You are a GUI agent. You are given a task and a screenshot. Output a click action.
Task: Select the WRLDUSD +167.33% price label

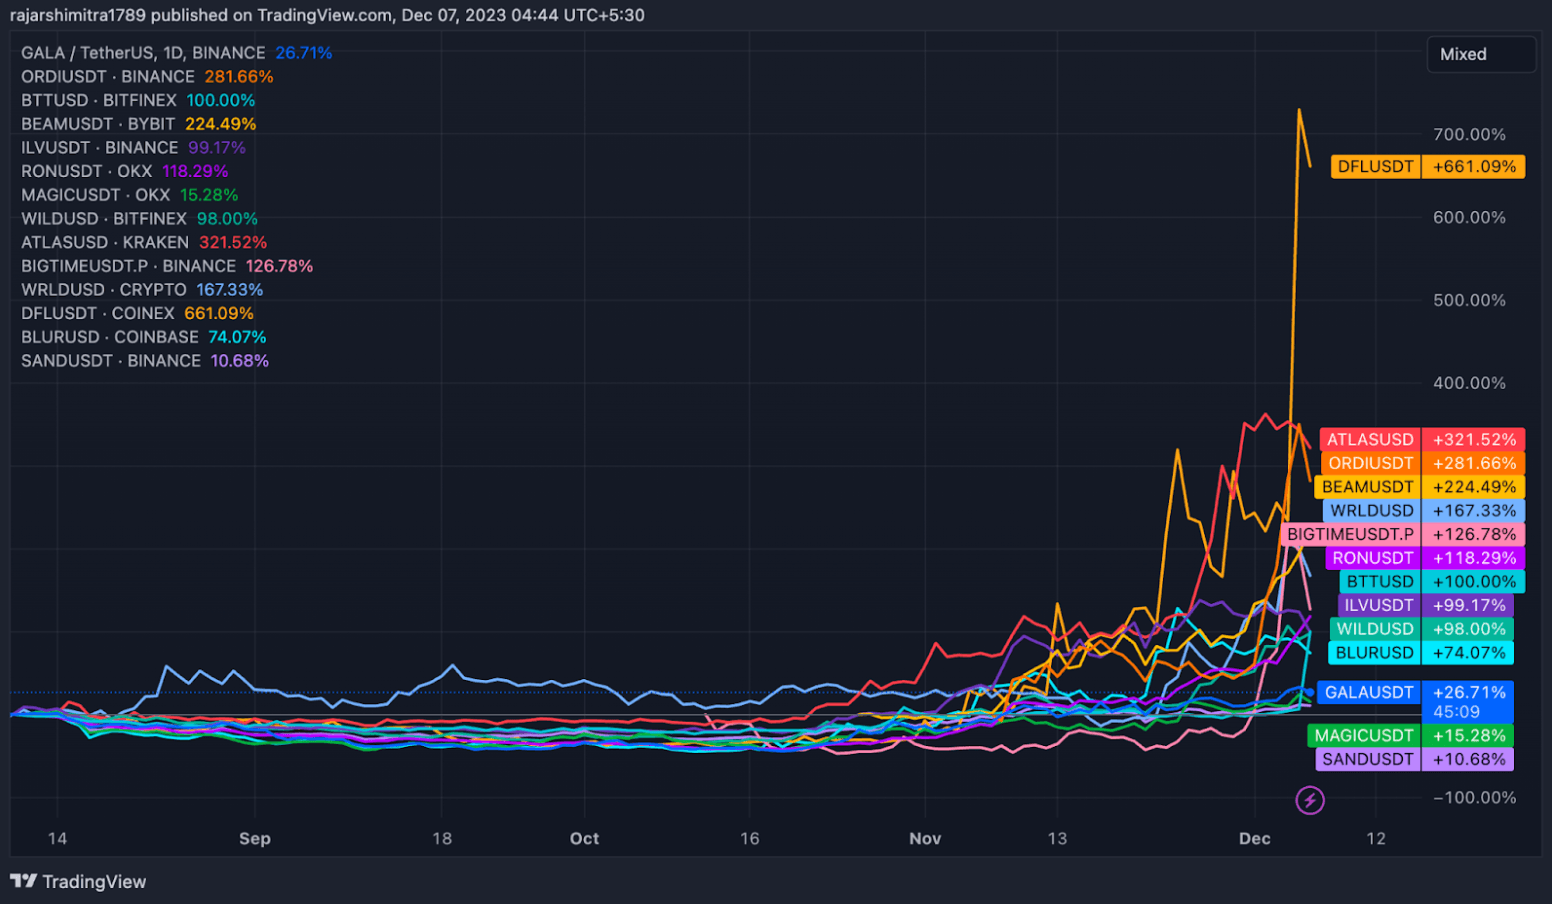[x=1422, y=511]
